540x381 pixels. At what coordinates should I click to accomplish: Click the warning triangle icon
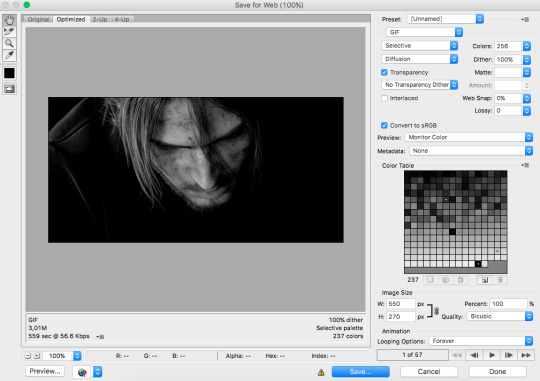pyautogui.click(x=321, y=372)
